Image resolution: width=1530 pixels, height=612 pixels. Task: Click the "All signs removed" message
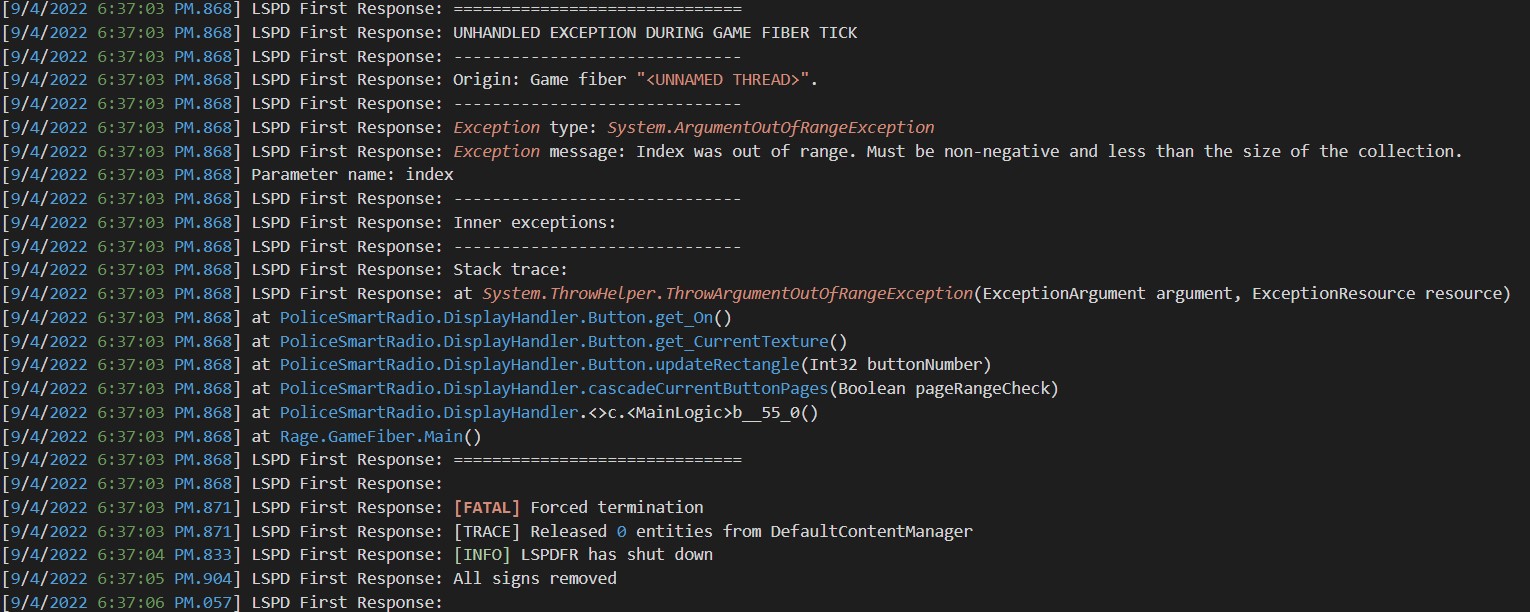534,579
